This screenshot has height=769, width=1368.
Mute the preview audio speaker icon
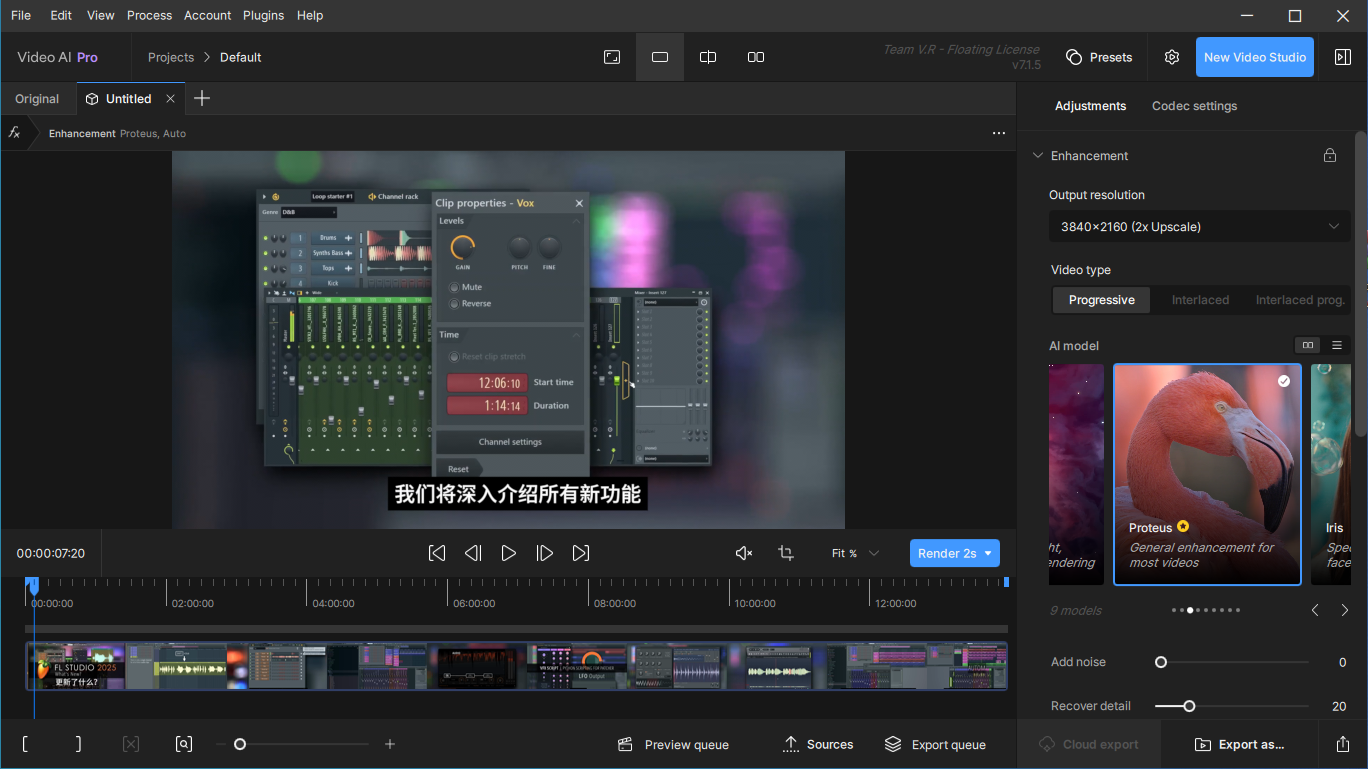pyautogui.click(x=743, y=553)
